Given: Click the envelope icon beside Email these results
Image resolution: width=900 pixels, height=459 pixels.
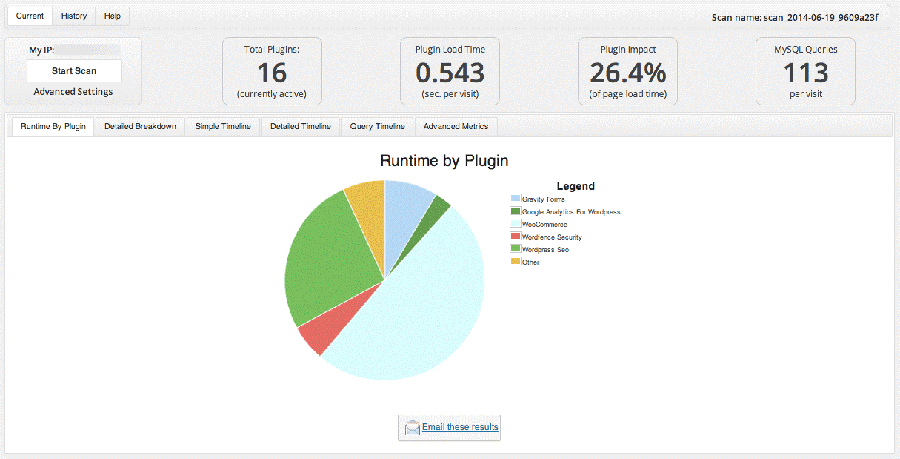Looking at the screenshot, I should click(x=411, y=427).
